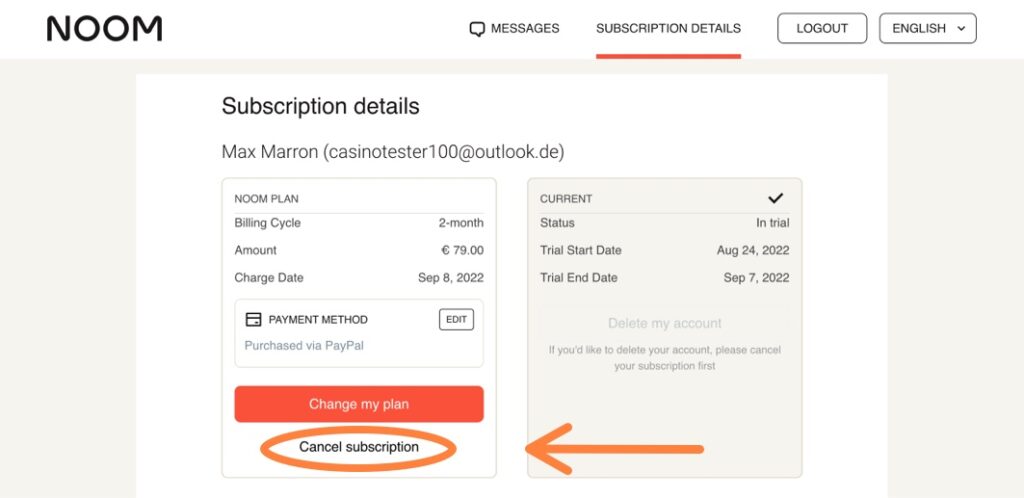This screenshot has height=498, width=1024.
Task: Edit the payment method
Action: (456, 319)
